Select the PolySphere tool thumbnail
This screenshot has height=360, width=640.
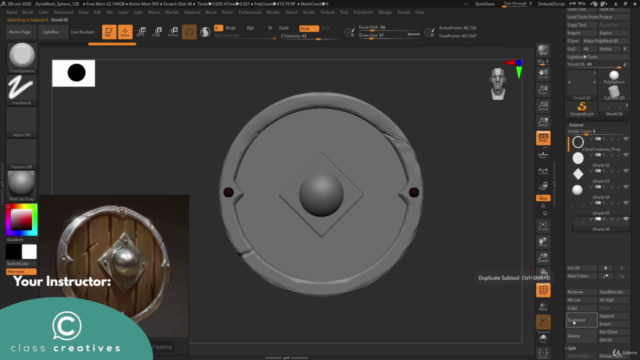coord(614,77)
